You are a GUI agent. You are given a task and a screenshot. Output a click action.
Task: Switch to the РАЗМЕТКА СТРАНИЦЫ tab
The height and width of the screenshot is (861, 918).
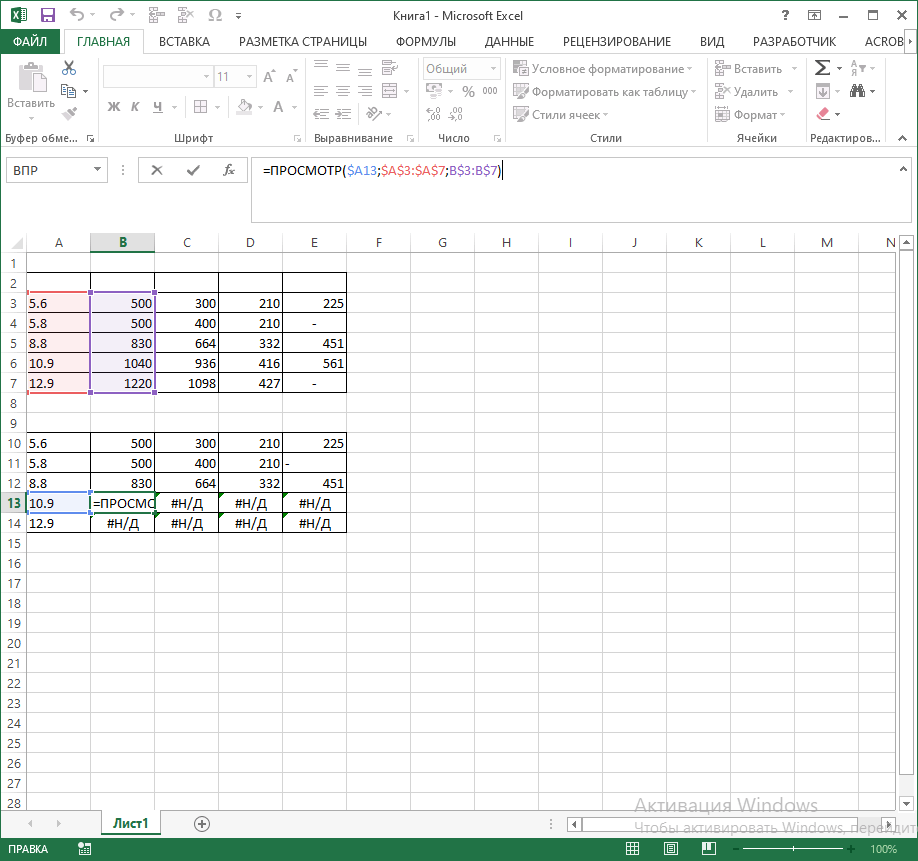point(303,42)
